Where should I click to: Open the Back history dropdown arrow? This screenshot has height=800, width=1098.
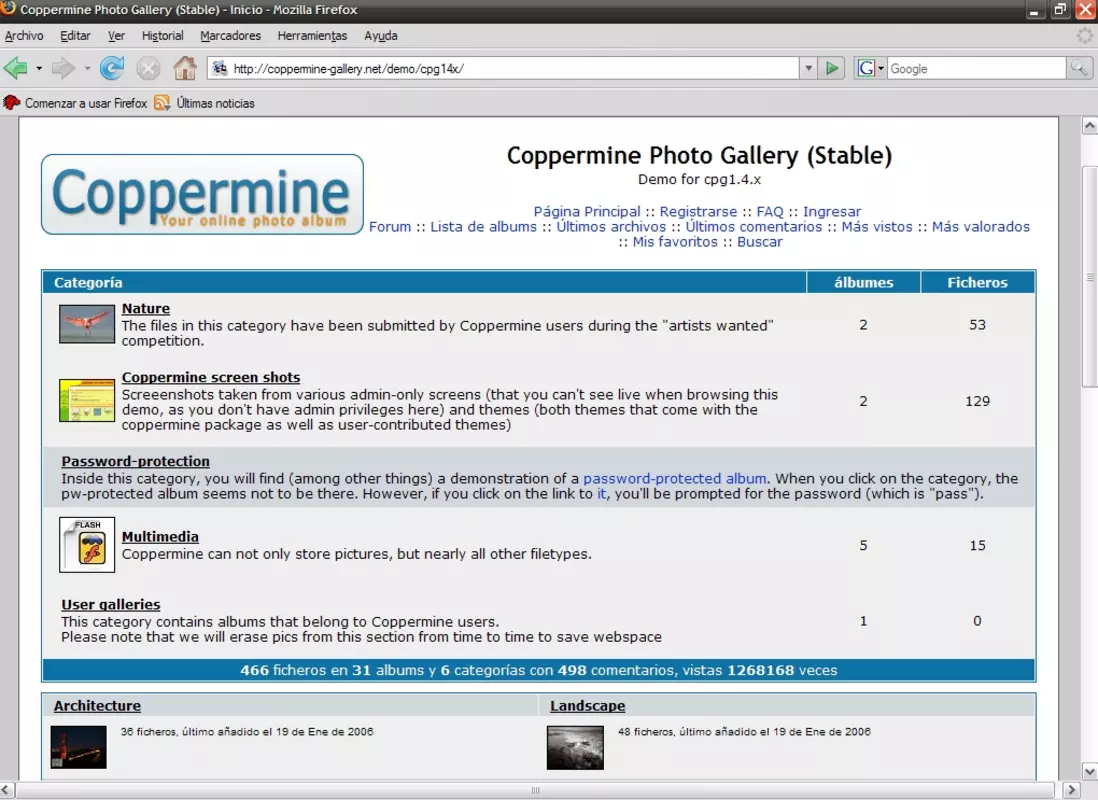point(39,69)
